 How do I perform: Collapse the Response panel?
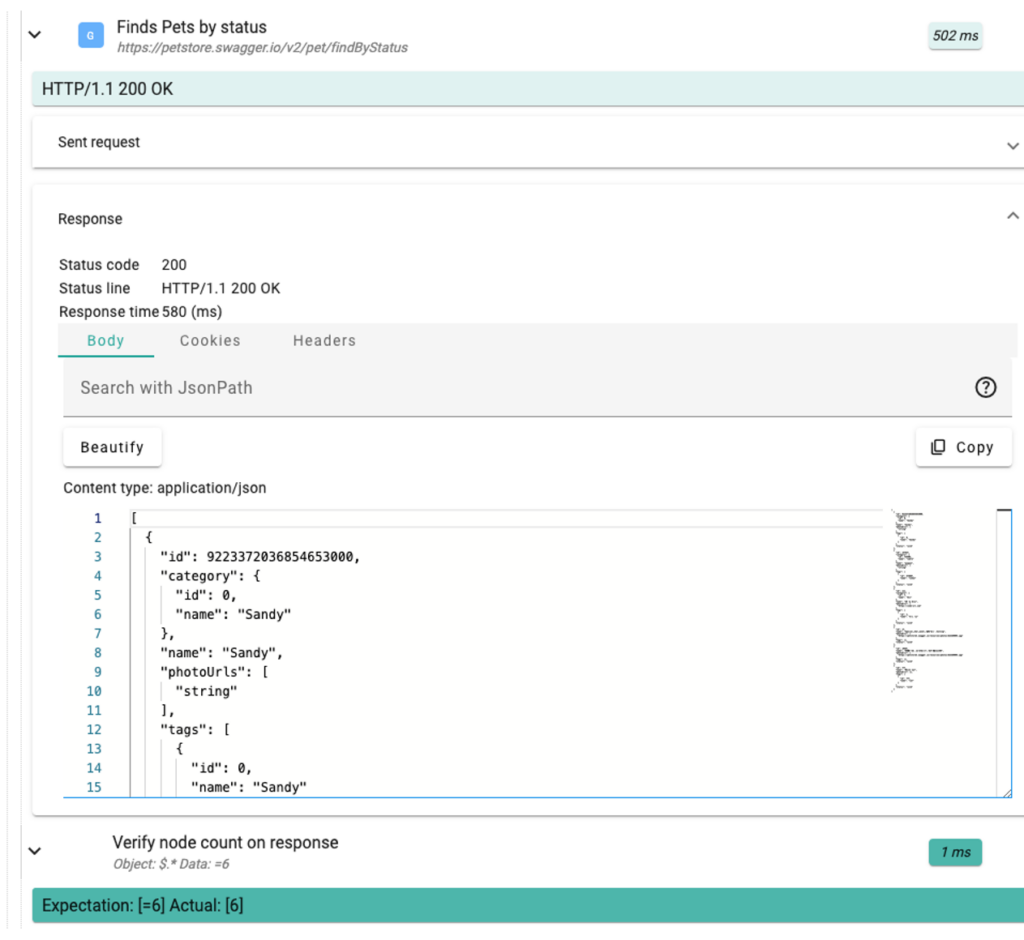[1012, 216]
